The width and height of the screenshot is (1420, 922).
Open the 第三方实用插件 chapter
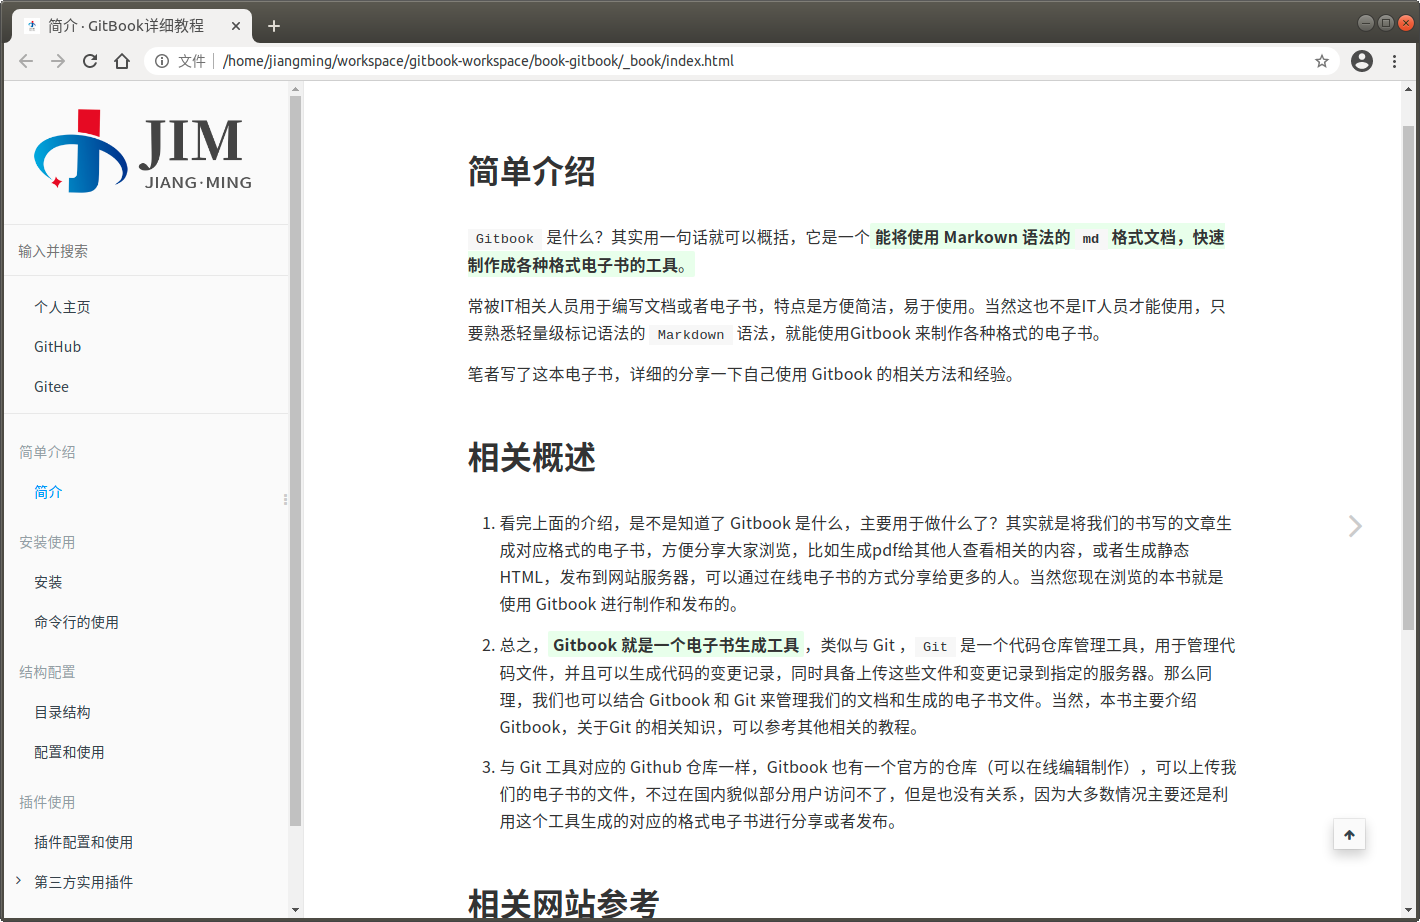point(83,882)
